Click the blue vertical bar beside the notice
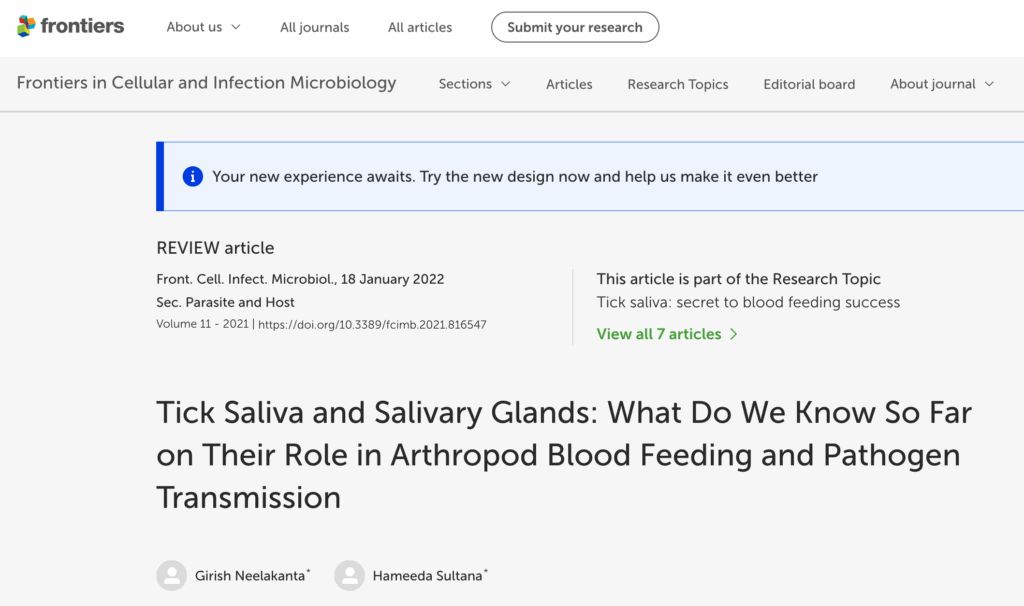Viewport: 1024px width, 606px height. (158, 175)
